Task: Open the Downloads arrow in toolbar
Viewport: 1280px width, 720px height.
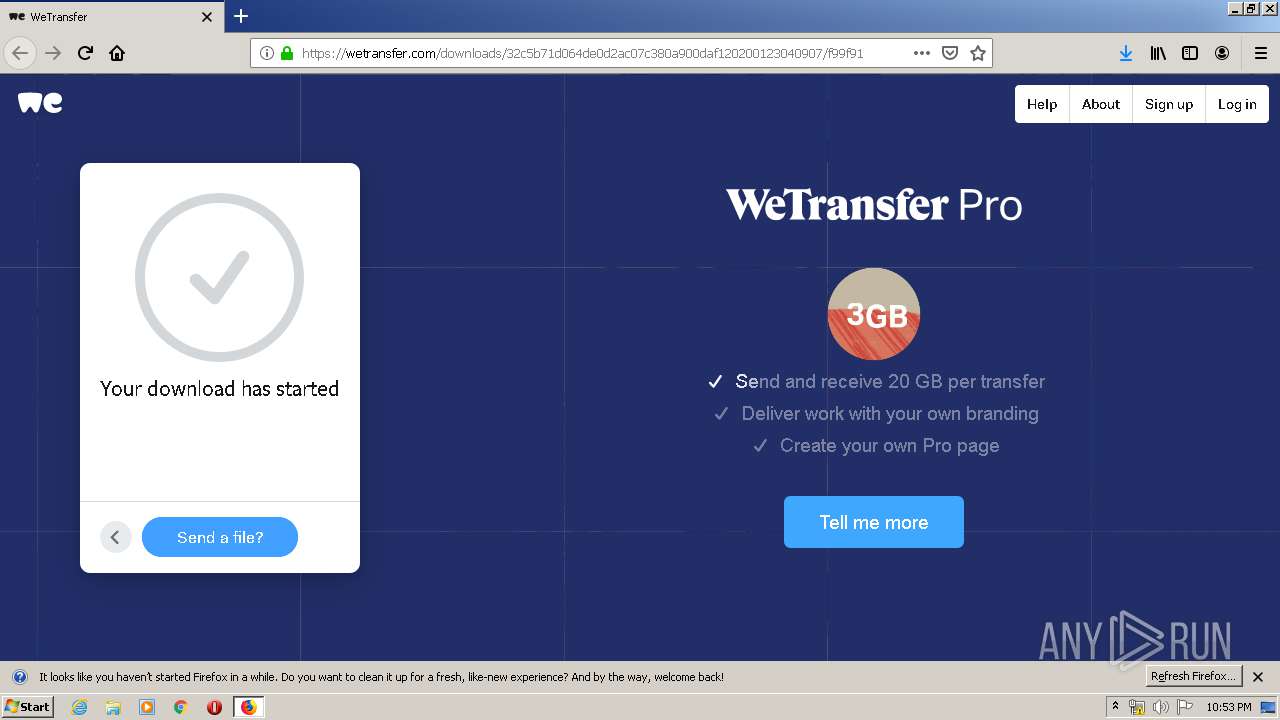Action: pyautogui.click(x=1126, y=53)
